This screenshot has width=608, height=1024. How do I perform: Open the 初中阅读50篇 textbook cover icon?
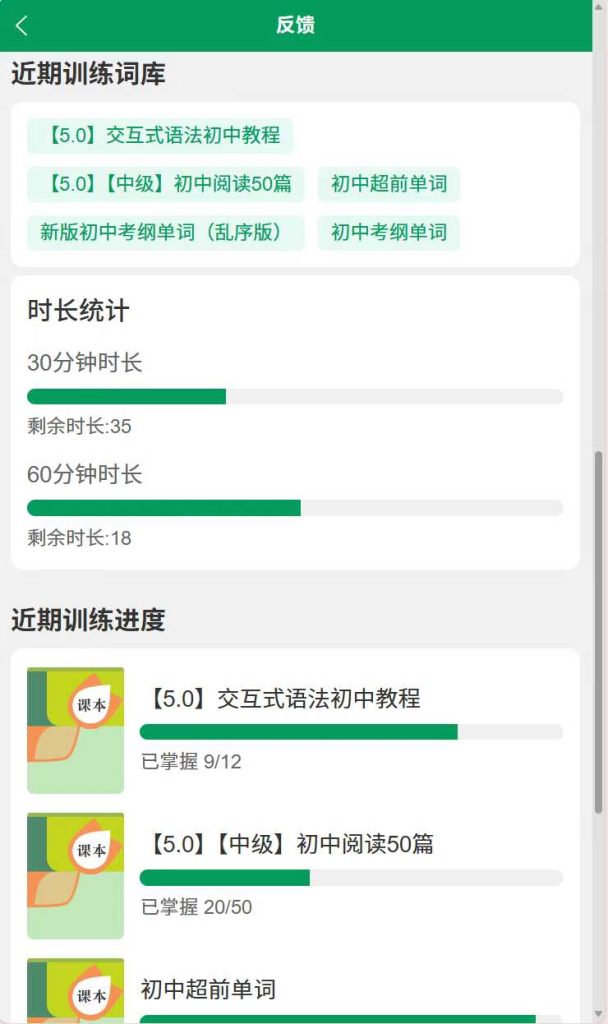point(76,875)
